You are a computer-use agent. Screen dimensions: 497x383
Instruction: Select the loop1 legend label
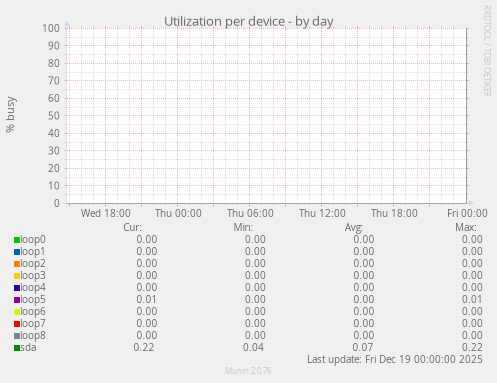point(33,252)
